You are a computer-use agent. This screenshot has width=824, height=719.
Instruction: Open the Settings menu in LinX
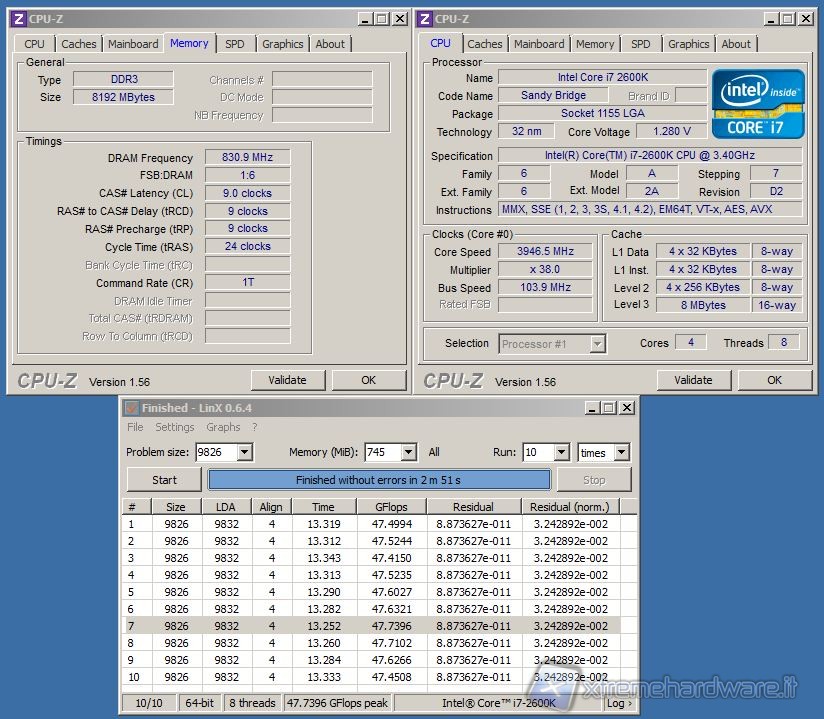[x=174, y=427]
